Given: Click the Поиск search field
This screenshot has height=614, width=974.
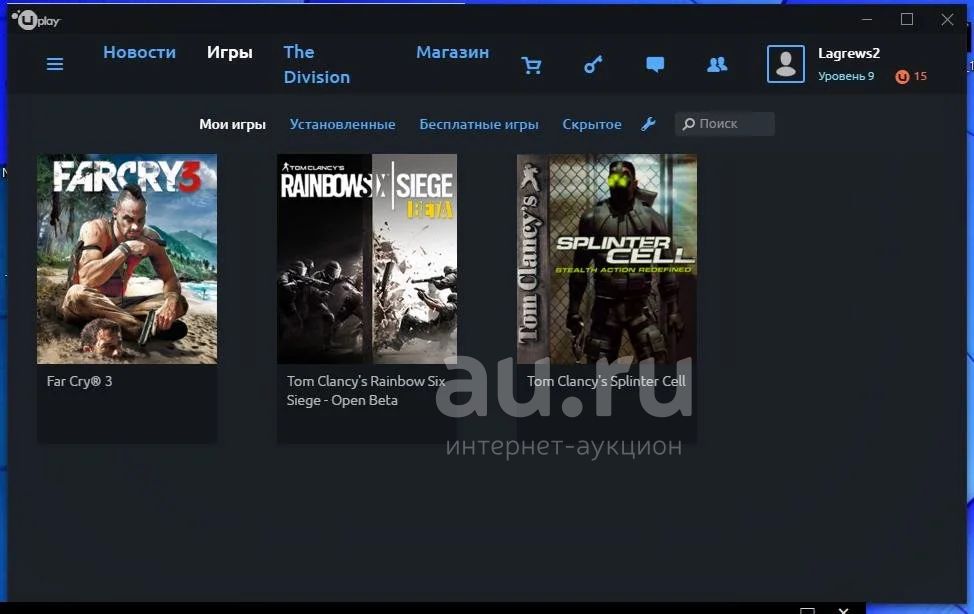Looking at the screenshot, I should click(724, 124).
